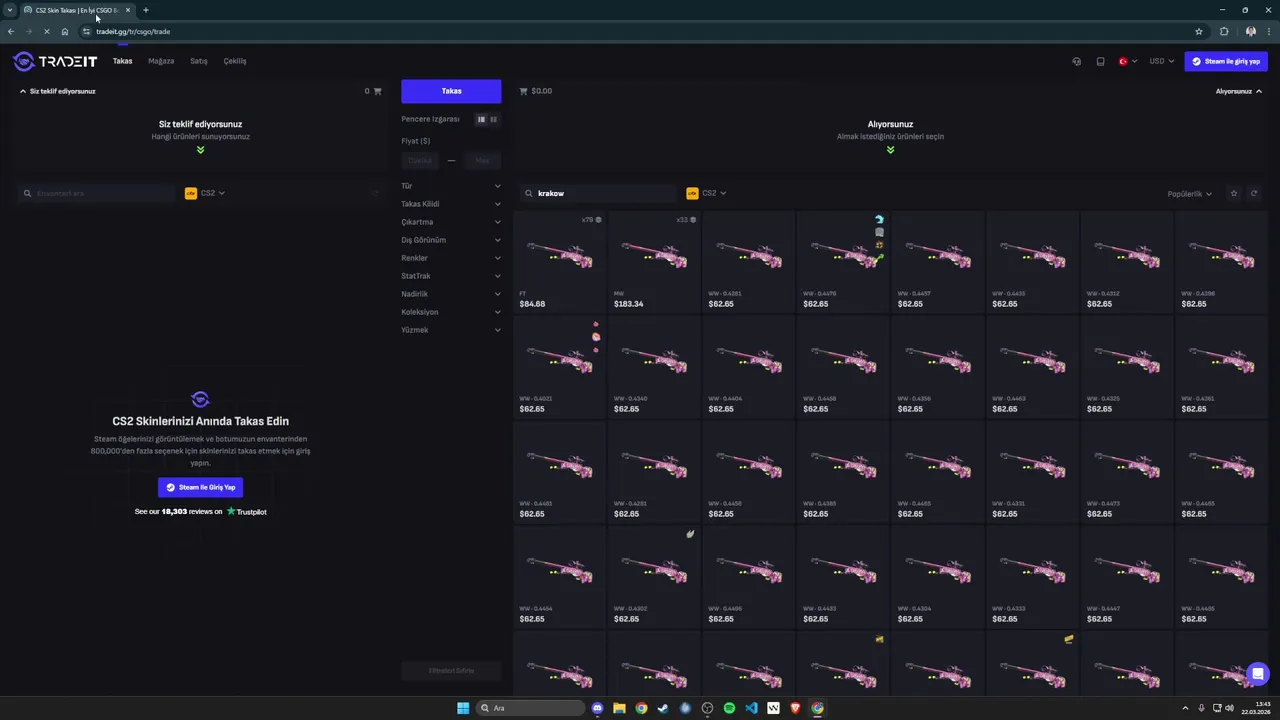Expand the Nadirlik filter
Image resolution: width=1280 pixels, height=720 pixels.
point(451,294)
